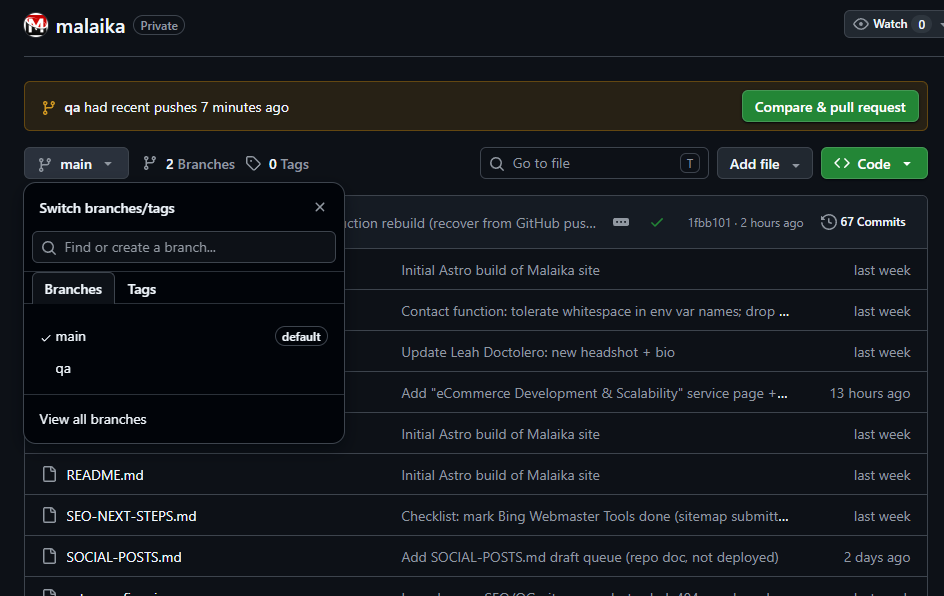Open the green Code dropdown

tap(874, 163)
